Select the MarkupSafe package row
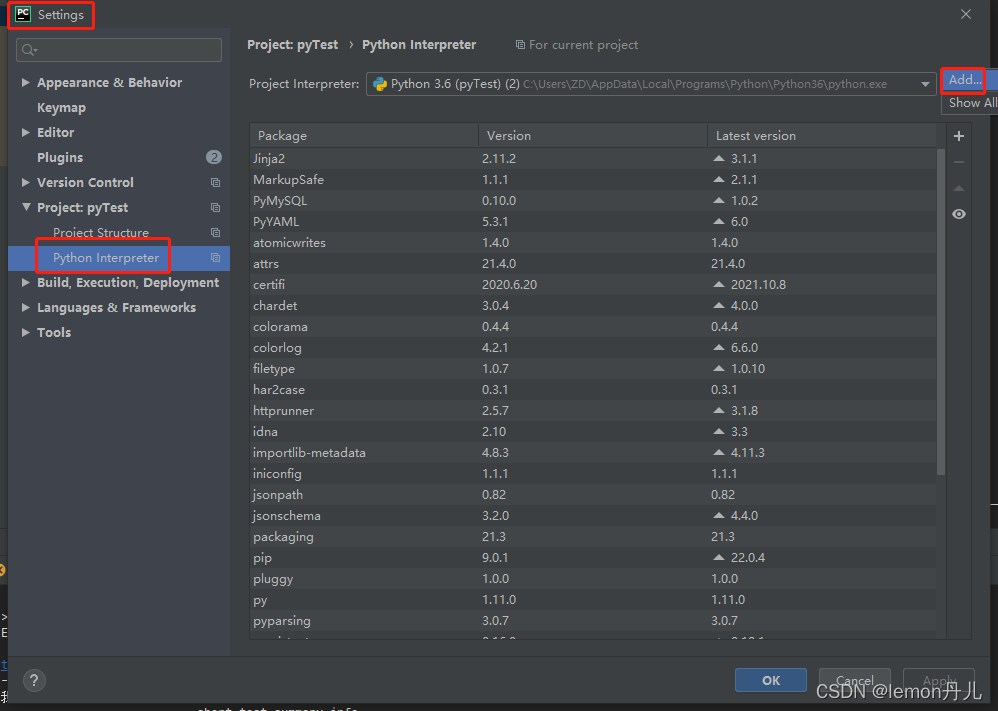998x711 pixels. click(x=593, y=180)
